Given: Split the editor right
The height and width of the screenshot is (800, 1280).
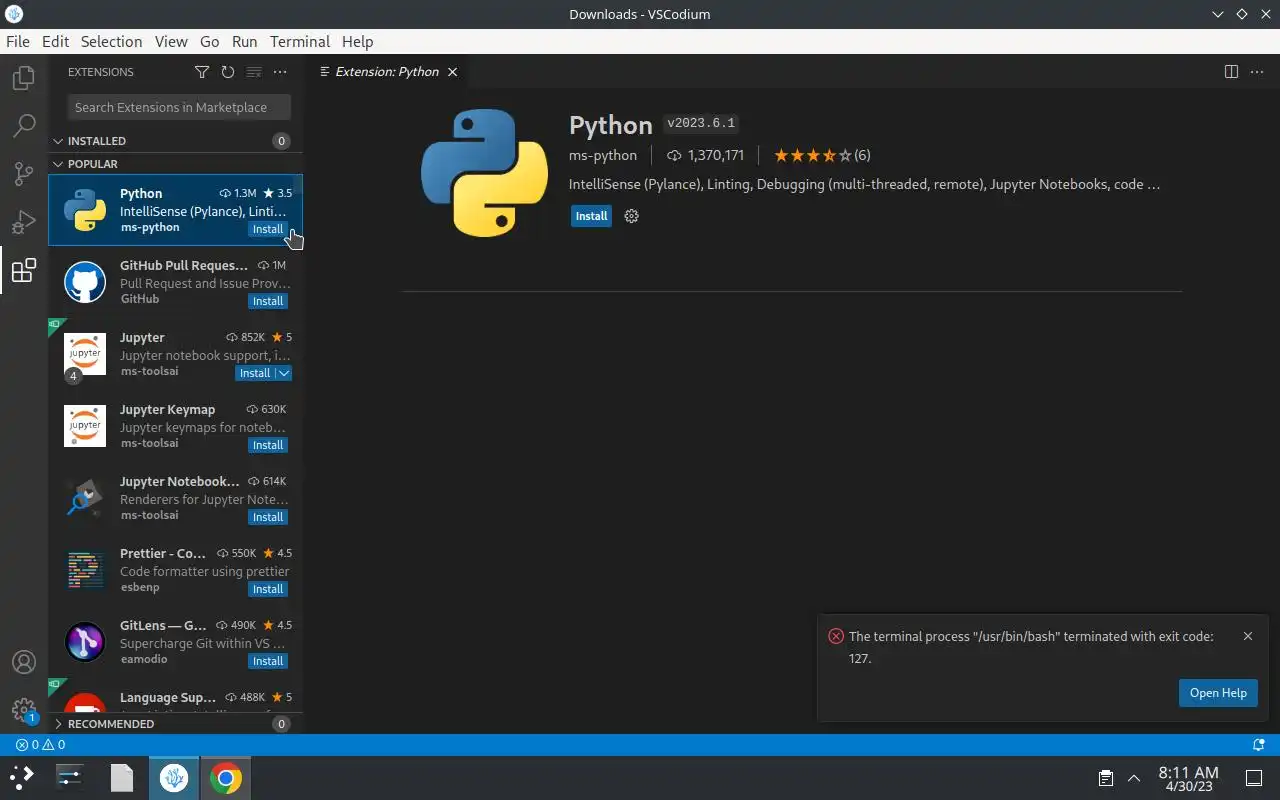Looking at the screenshot, I should 1231,72.
